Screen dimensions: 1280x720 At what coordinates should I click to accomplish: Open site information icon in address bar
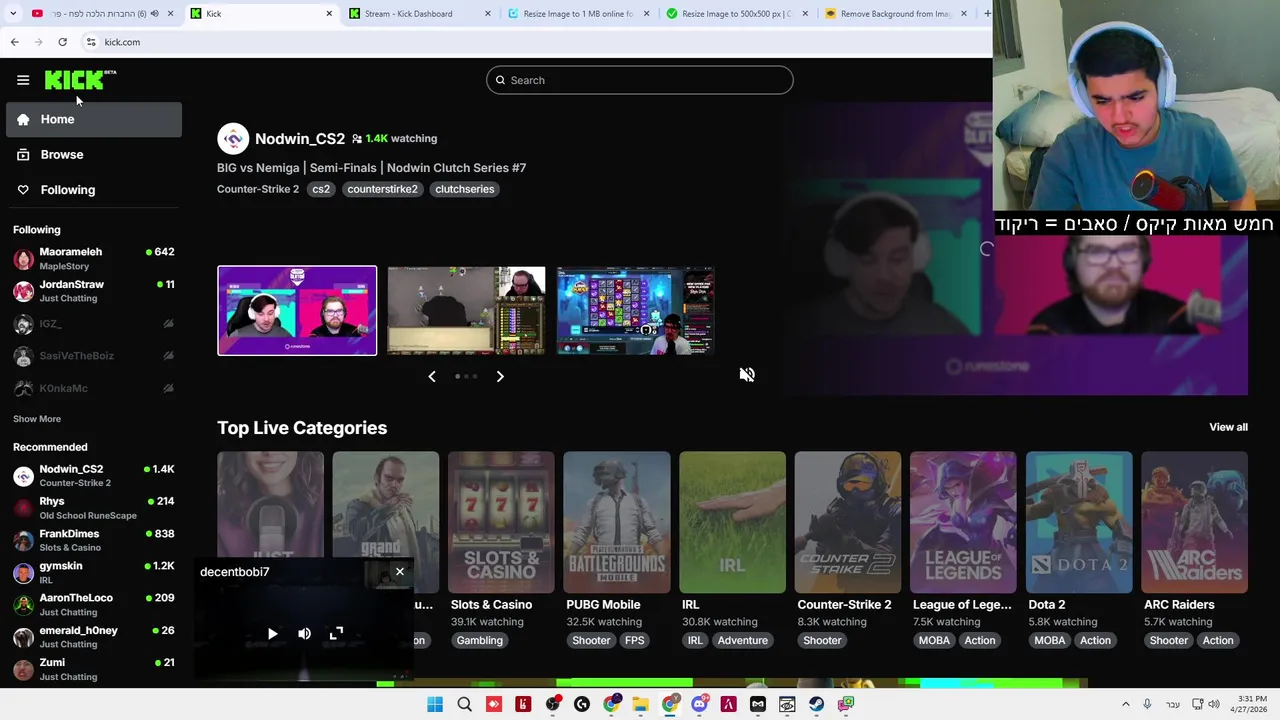(91, 42)
